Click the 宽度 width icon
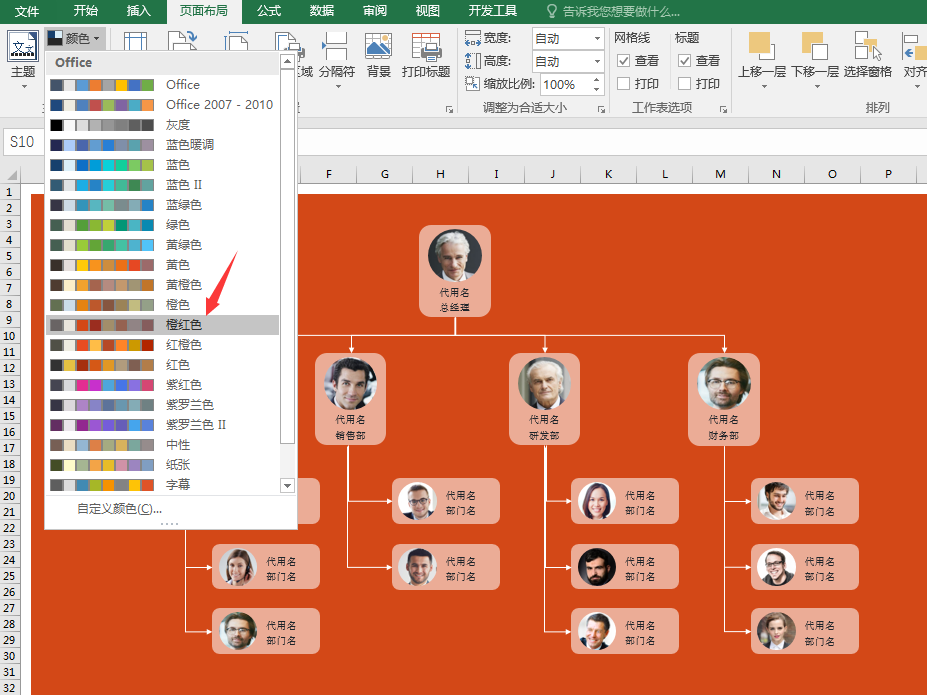 coord(472,38)
